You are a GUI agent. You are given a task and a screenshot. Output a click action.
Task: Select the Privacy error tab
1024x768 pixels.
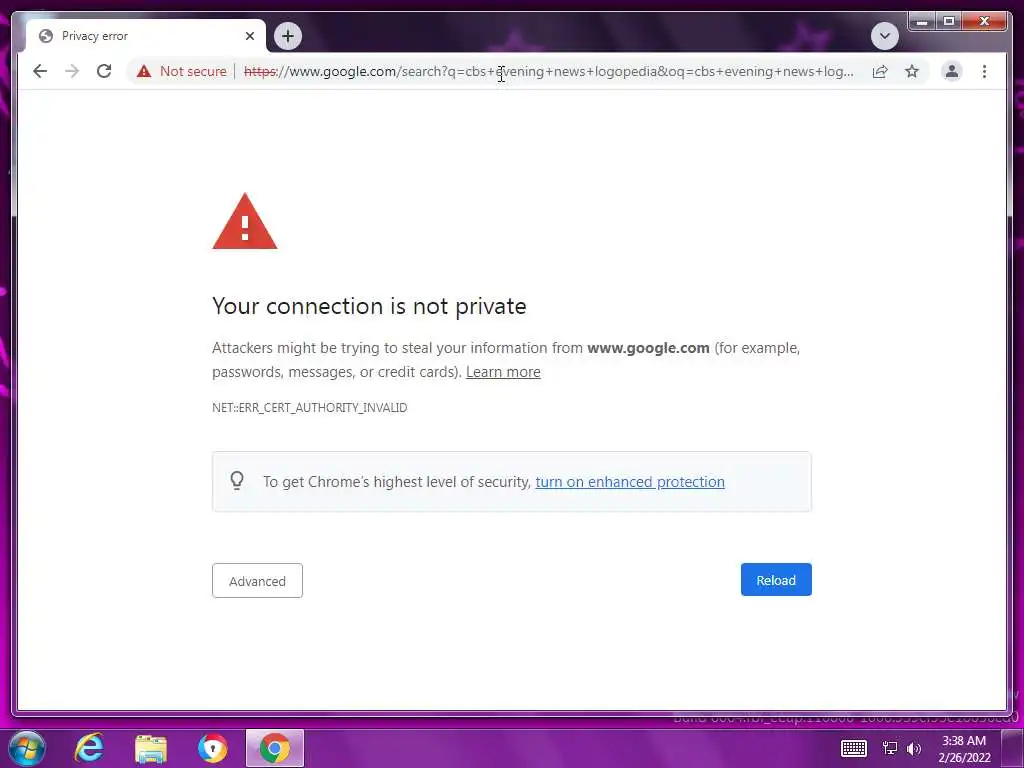tap(146, 36)
